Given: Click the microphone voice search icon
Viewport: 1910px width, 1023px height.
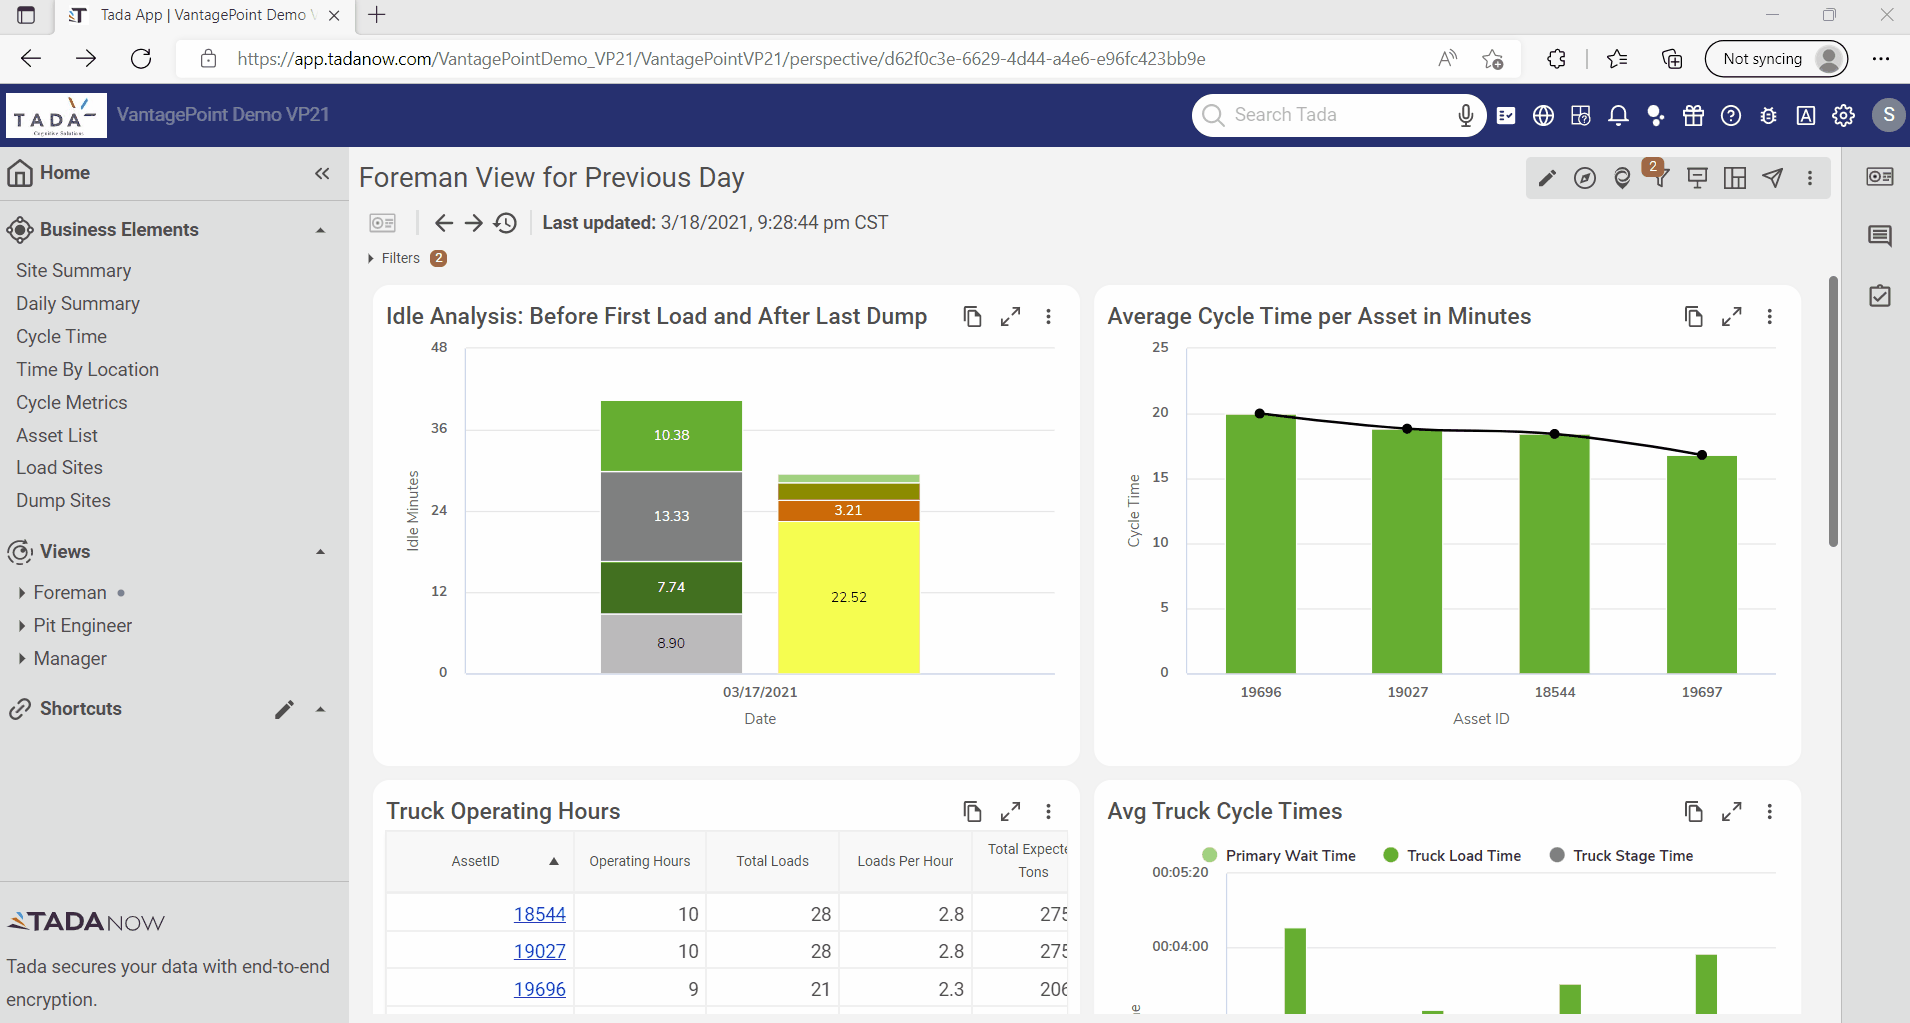Looking at the screenshot, I should coord(1465,116).
